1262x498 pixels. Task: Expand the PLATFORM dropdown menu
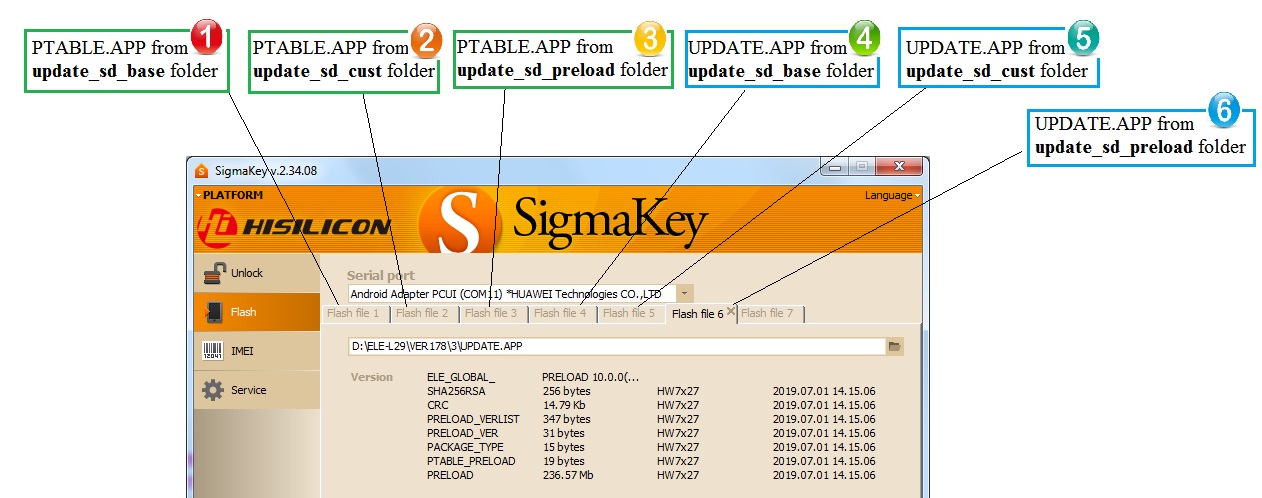coord(230,195)
